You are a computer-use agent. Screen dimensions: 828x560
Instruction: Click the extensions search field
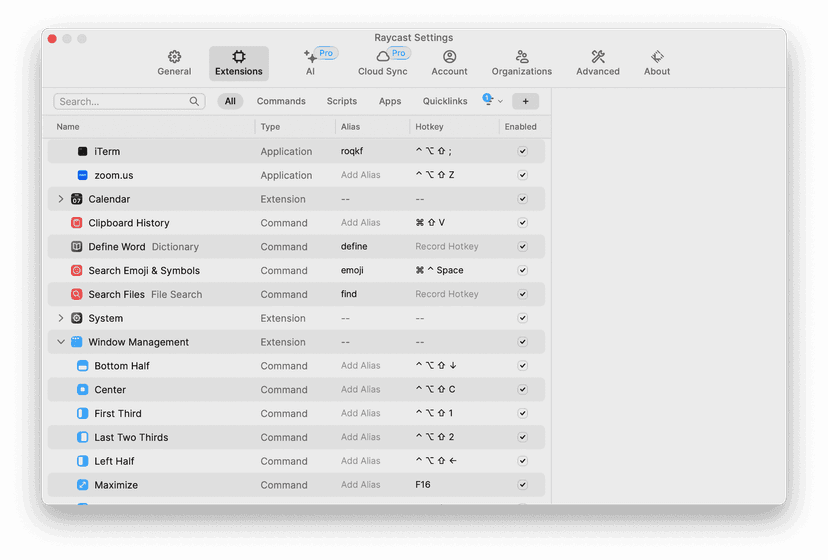(122, 101)
